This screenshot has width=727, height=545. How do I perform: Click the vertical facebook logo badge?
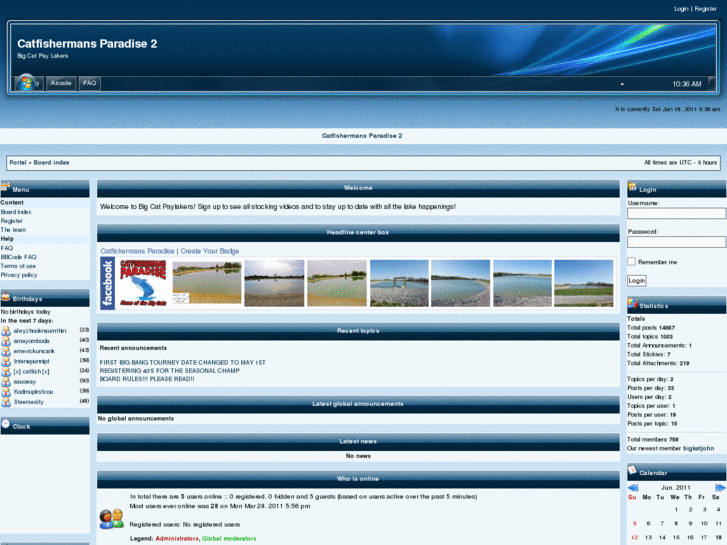(x=108, y=283)
